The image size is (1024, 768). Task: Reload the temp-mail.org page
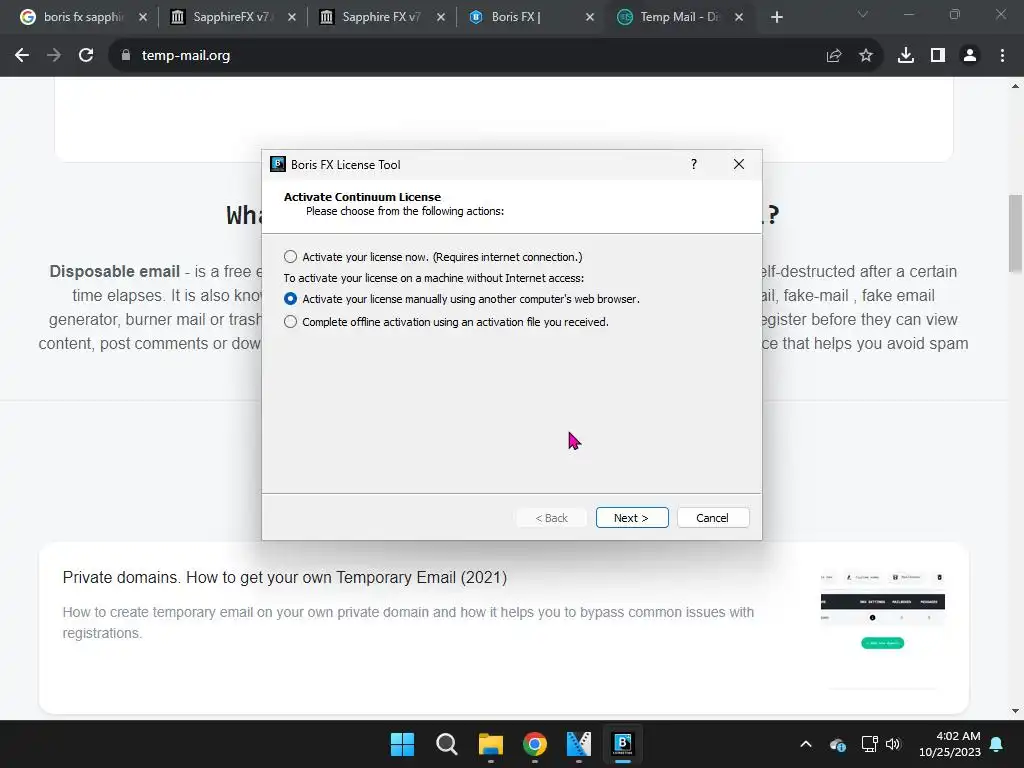click(x=86, y=56)
